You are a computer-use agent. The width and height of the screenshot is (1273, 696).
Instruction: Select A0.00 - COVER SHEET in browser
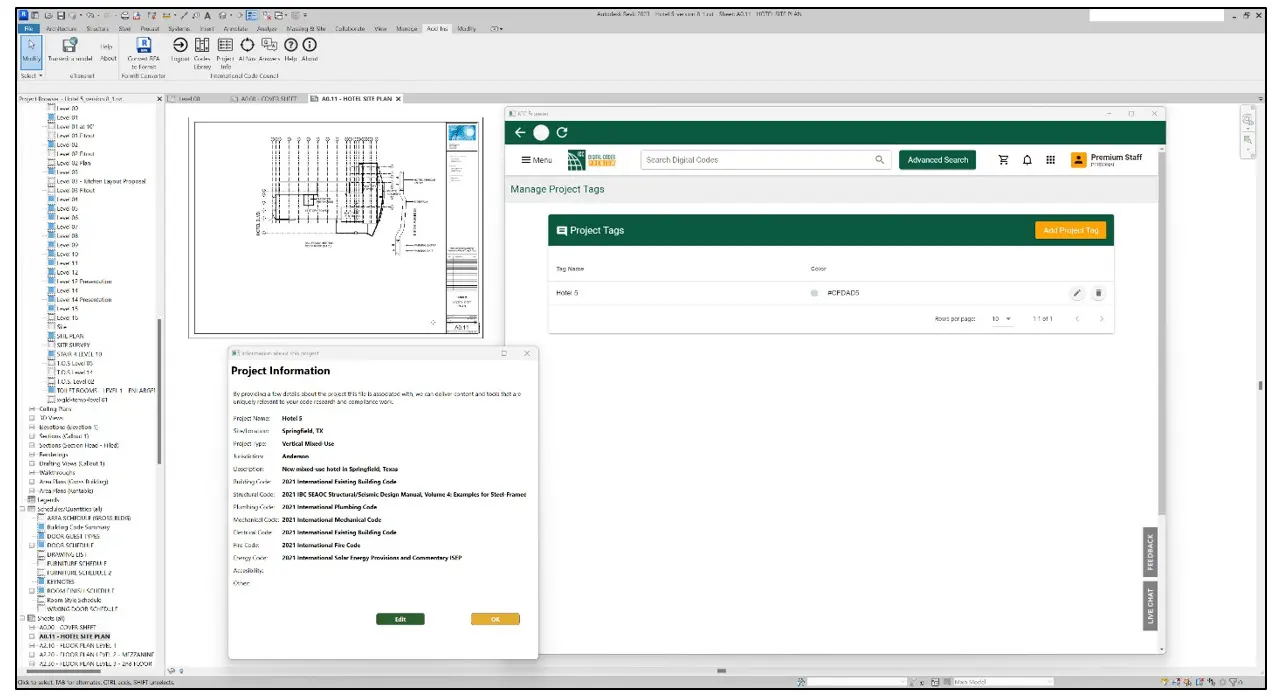pyautogui.click(x=68, y=627)
